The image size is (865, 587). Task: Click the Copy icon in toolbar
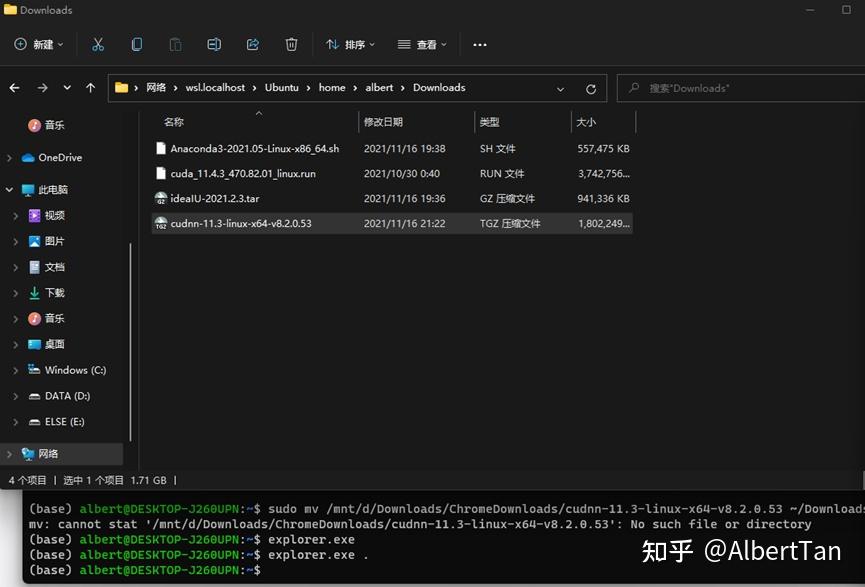[x=137, y=45]
